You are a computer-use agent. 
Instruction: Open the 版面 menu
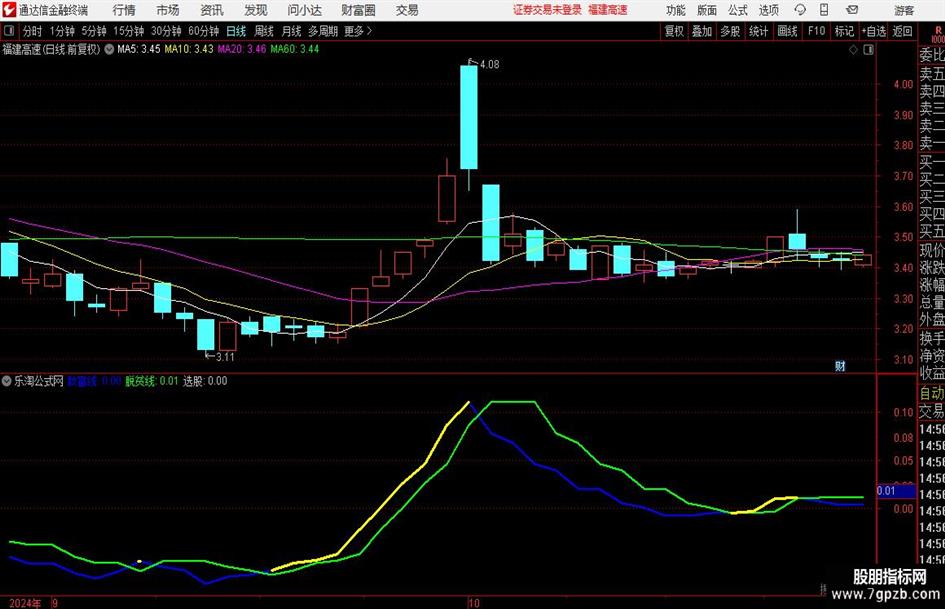click(x=707, y=10)
